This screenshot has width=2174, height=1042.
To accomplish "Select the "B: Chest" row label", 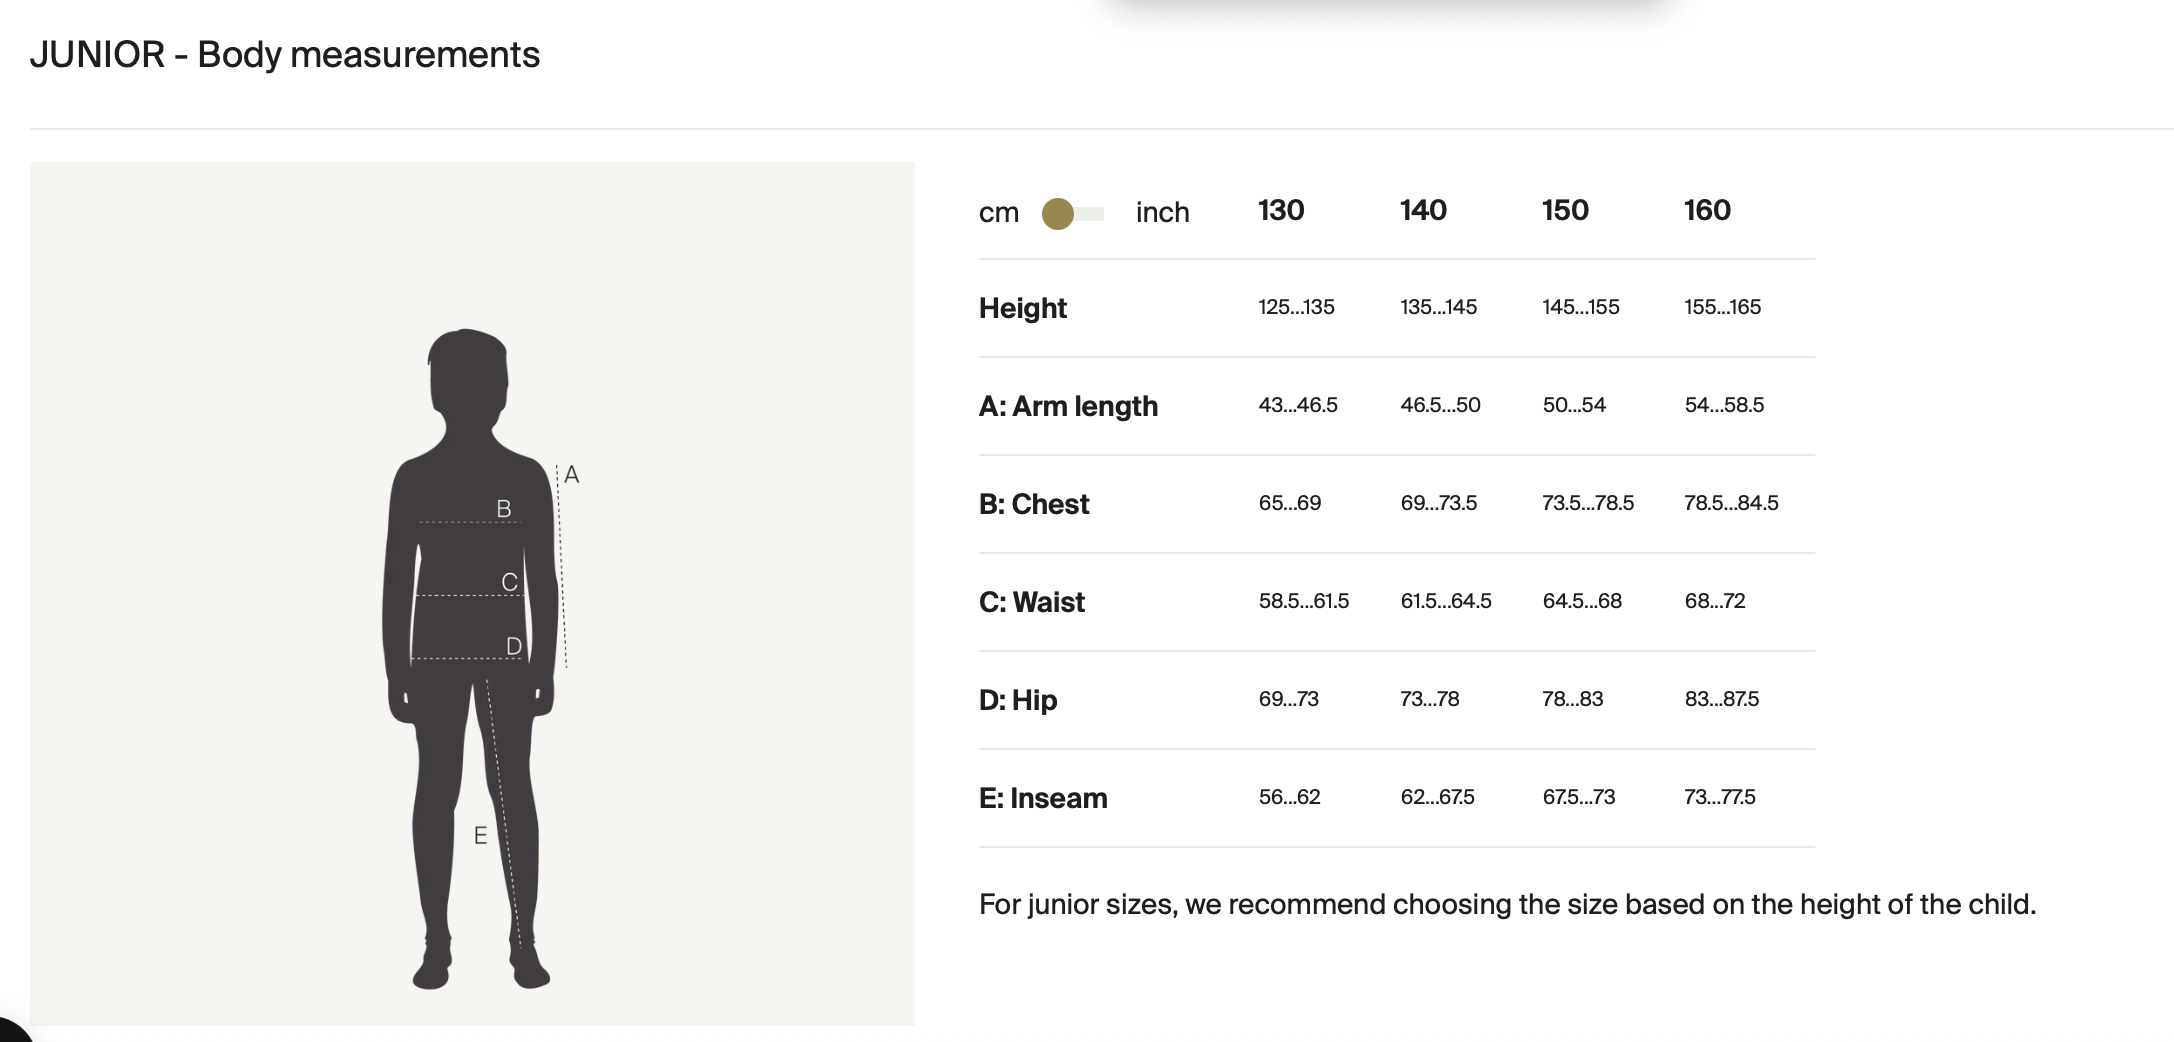I will tap(1034, 504).
